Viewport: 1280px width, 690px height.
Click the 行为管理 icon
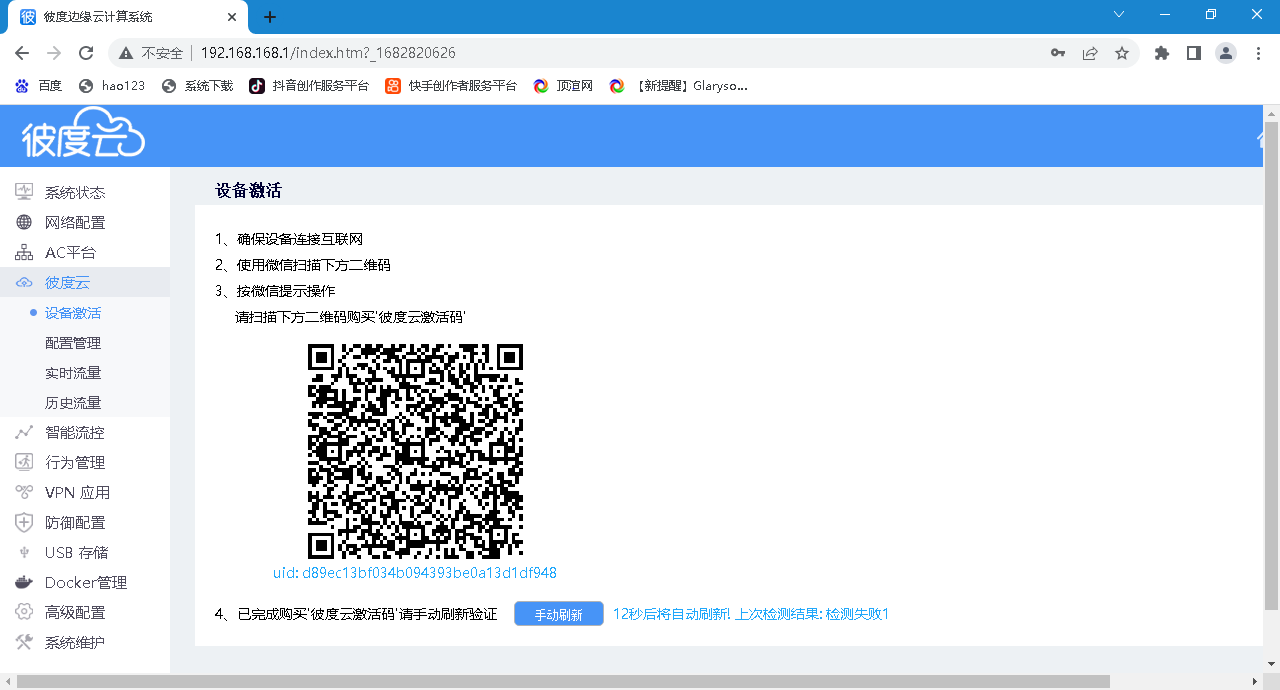(x=24, y=462)
